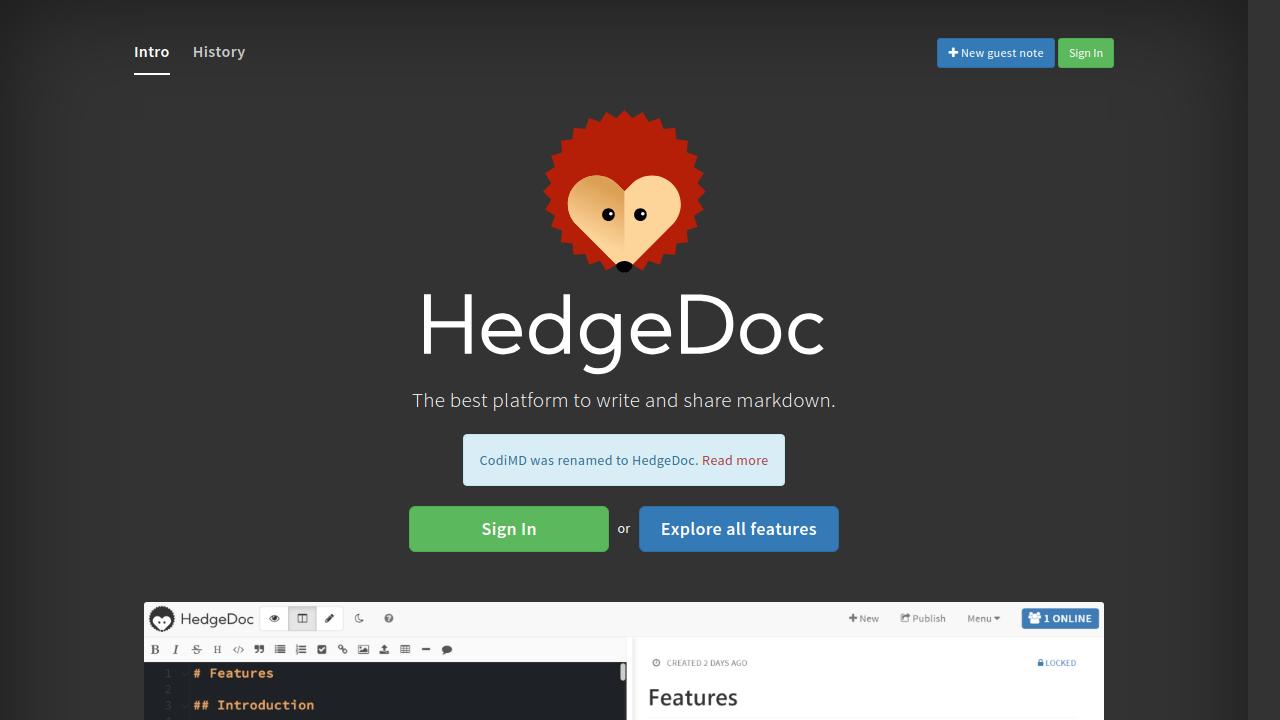Insert an image
The image size is (1280, 720).
[x=364, y=649]
